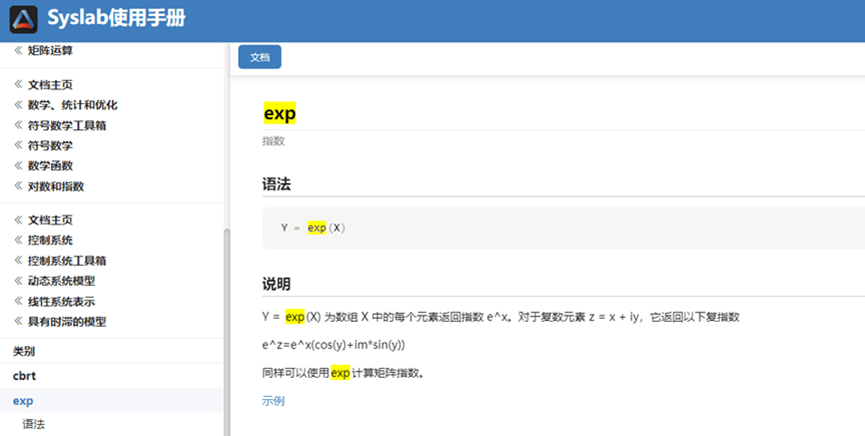Click chevron icon beside 数学、统计和优化
Image resolution: width=865 pixels, height=436 pixels.
(x=18, y=104)
